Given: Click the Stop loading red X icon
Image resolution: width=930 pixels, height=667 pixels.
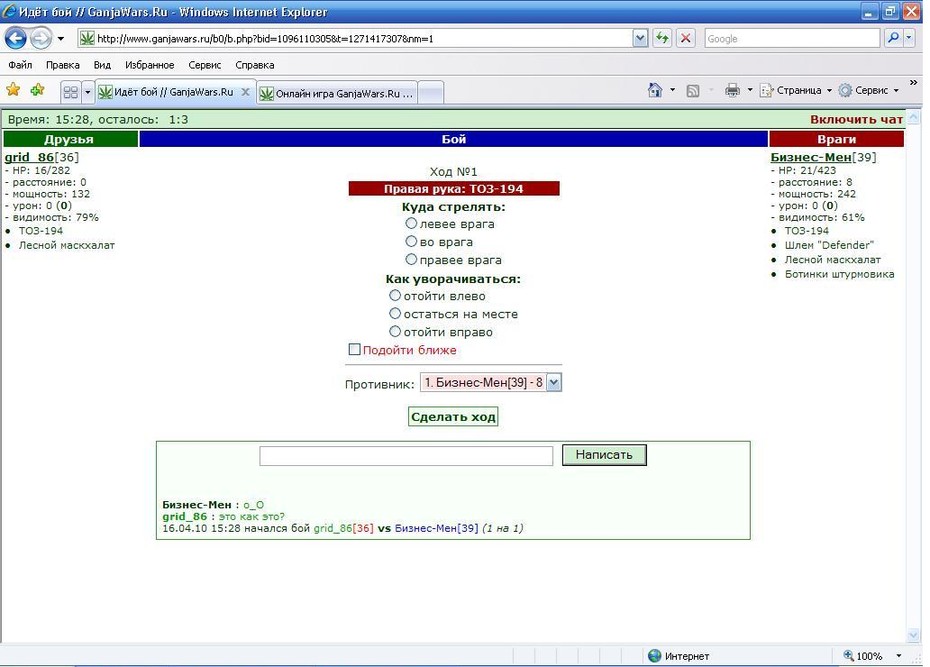Looking at the screenshot, I should [686, 39].
